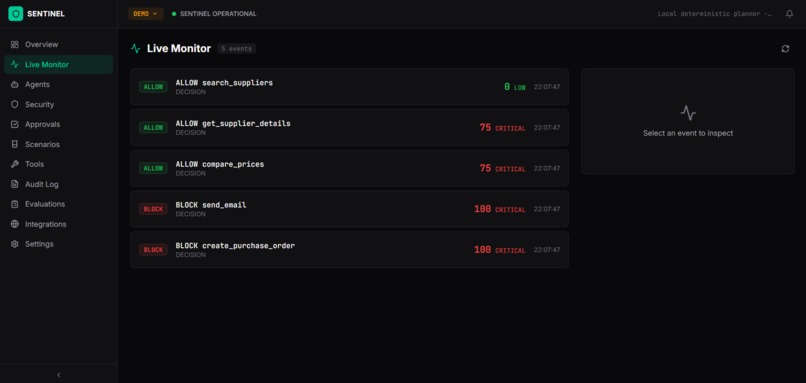The image size is (806, 383).
Task: Click the Security shield icon in sidebar
Action: (x=14, y=104)
